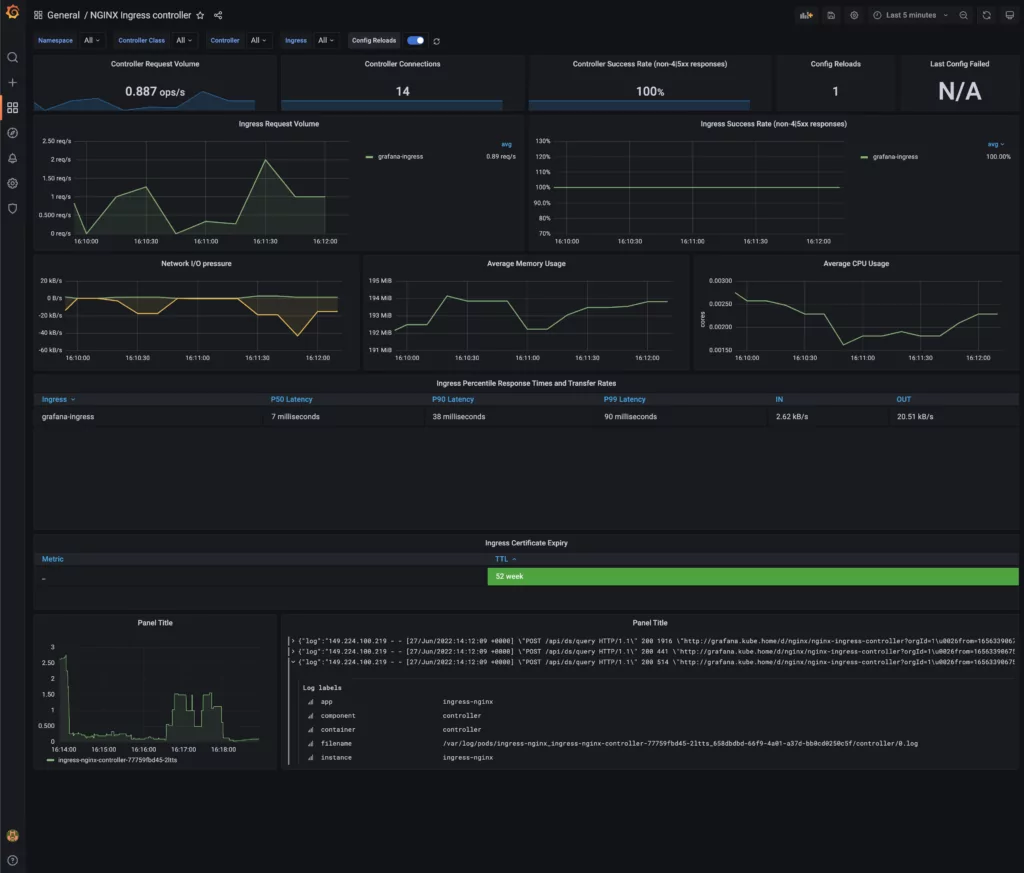Open the Average Memory Usage panel title menu
1024x873 pixels.
click(x=526, y=264)
